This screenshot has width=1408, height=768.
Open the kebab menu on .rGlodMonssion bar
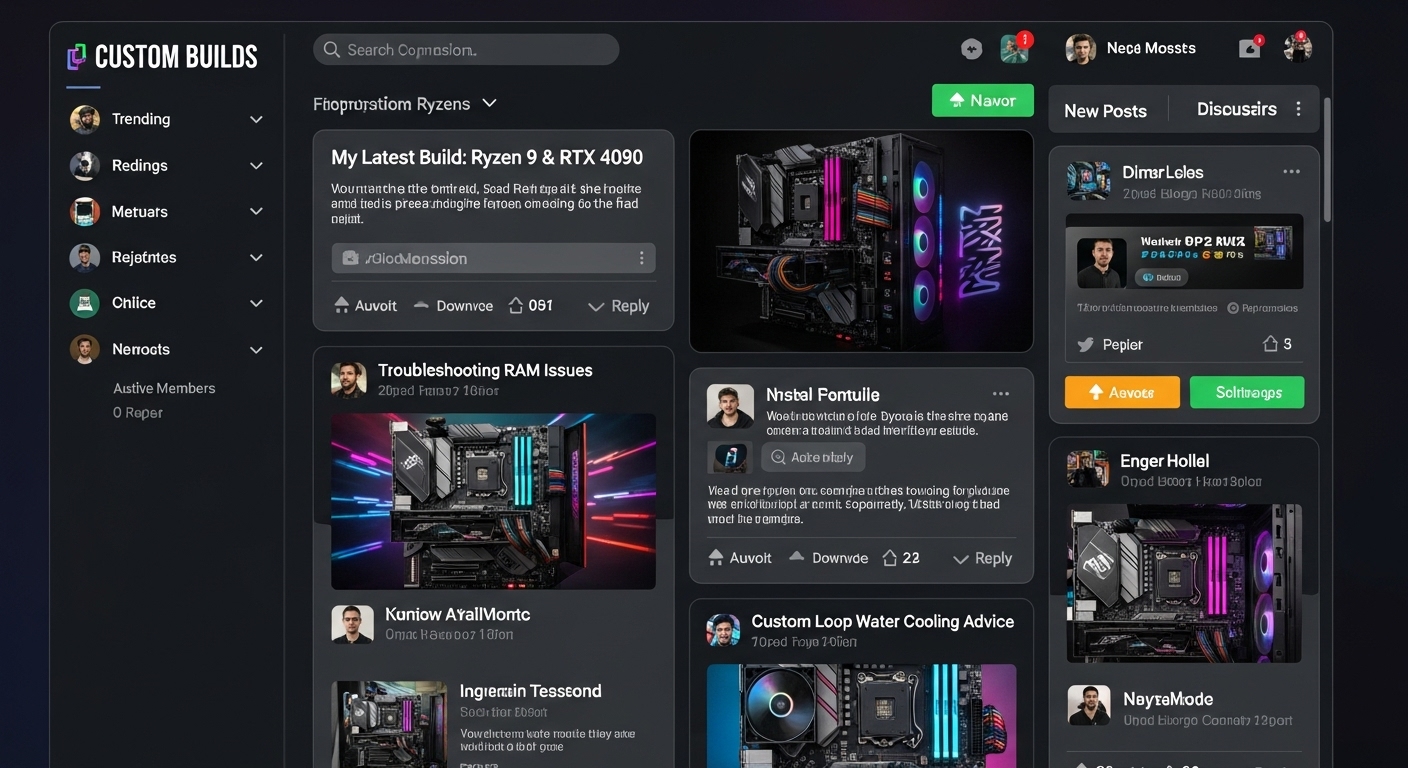tap(642, 258)
